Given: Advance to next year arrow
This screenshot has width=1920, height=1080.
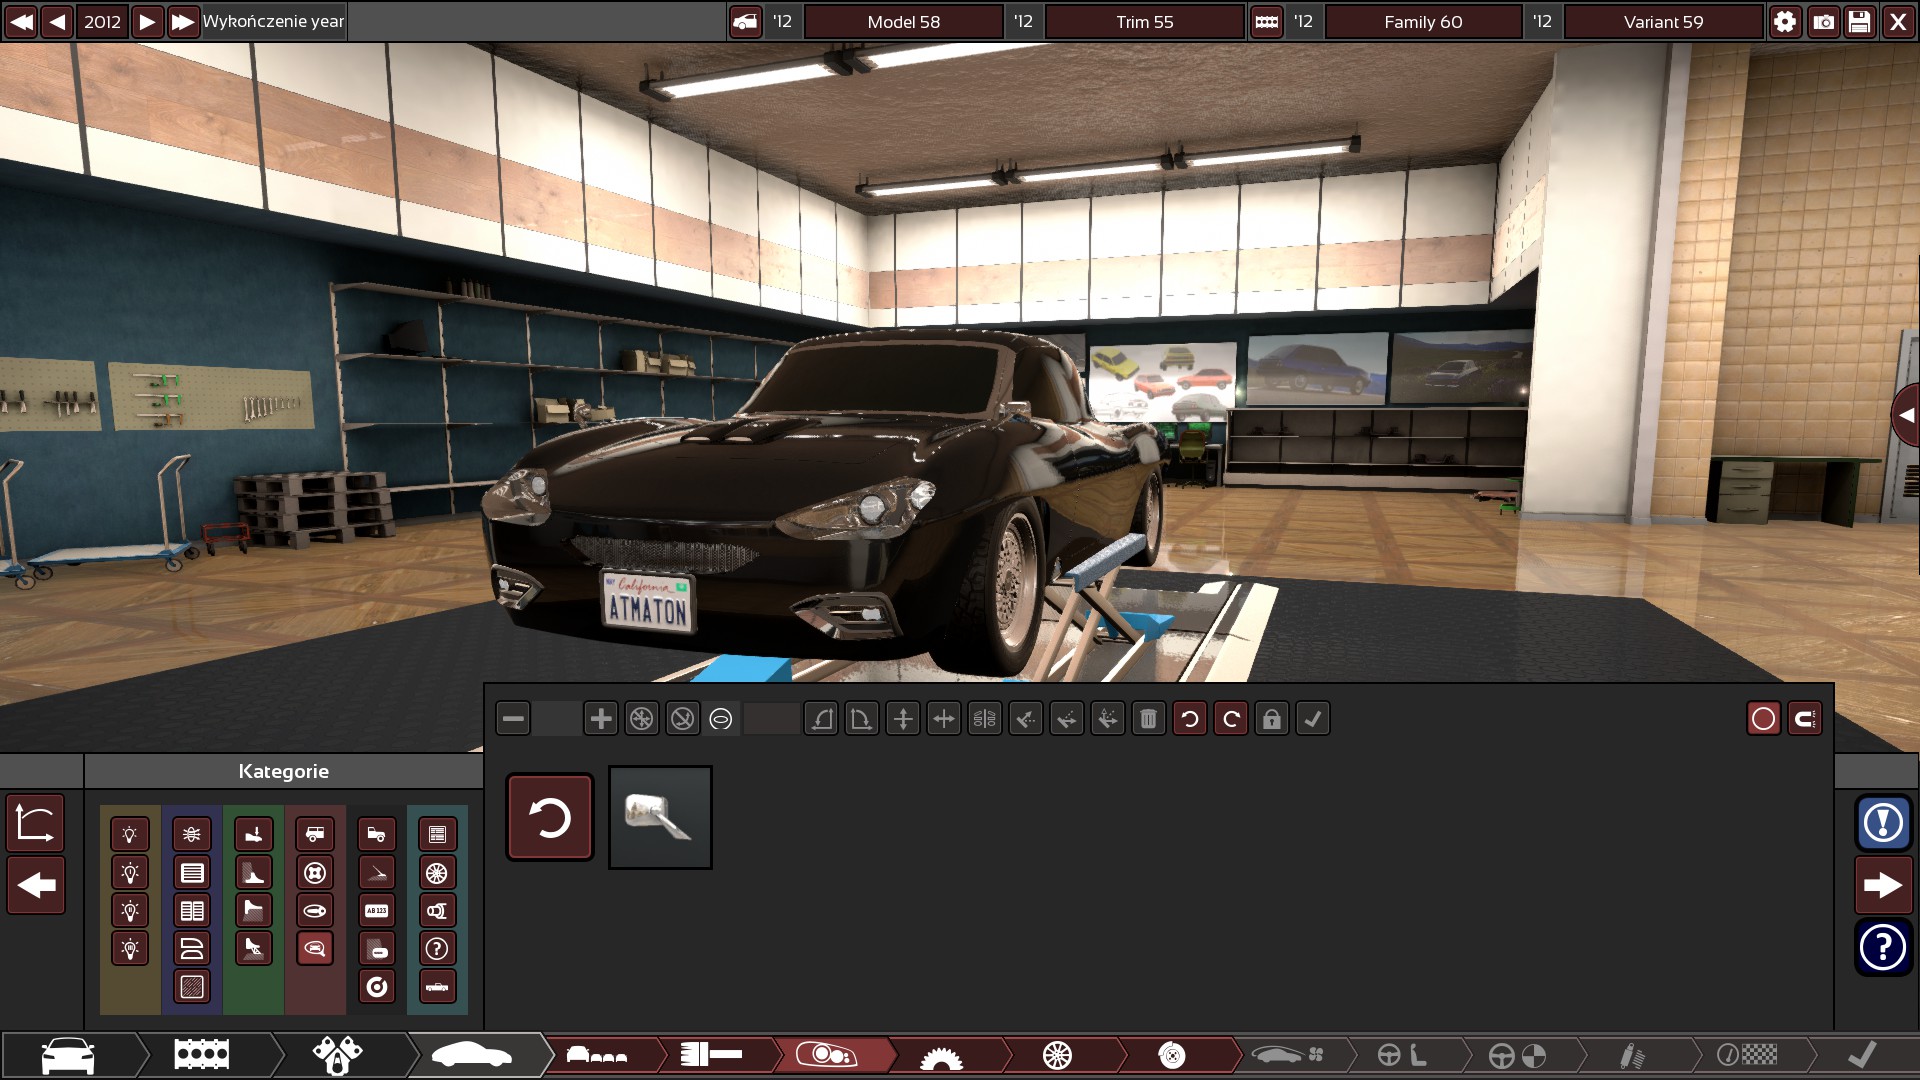Looking at the screenshot, I should click(147, 21).
